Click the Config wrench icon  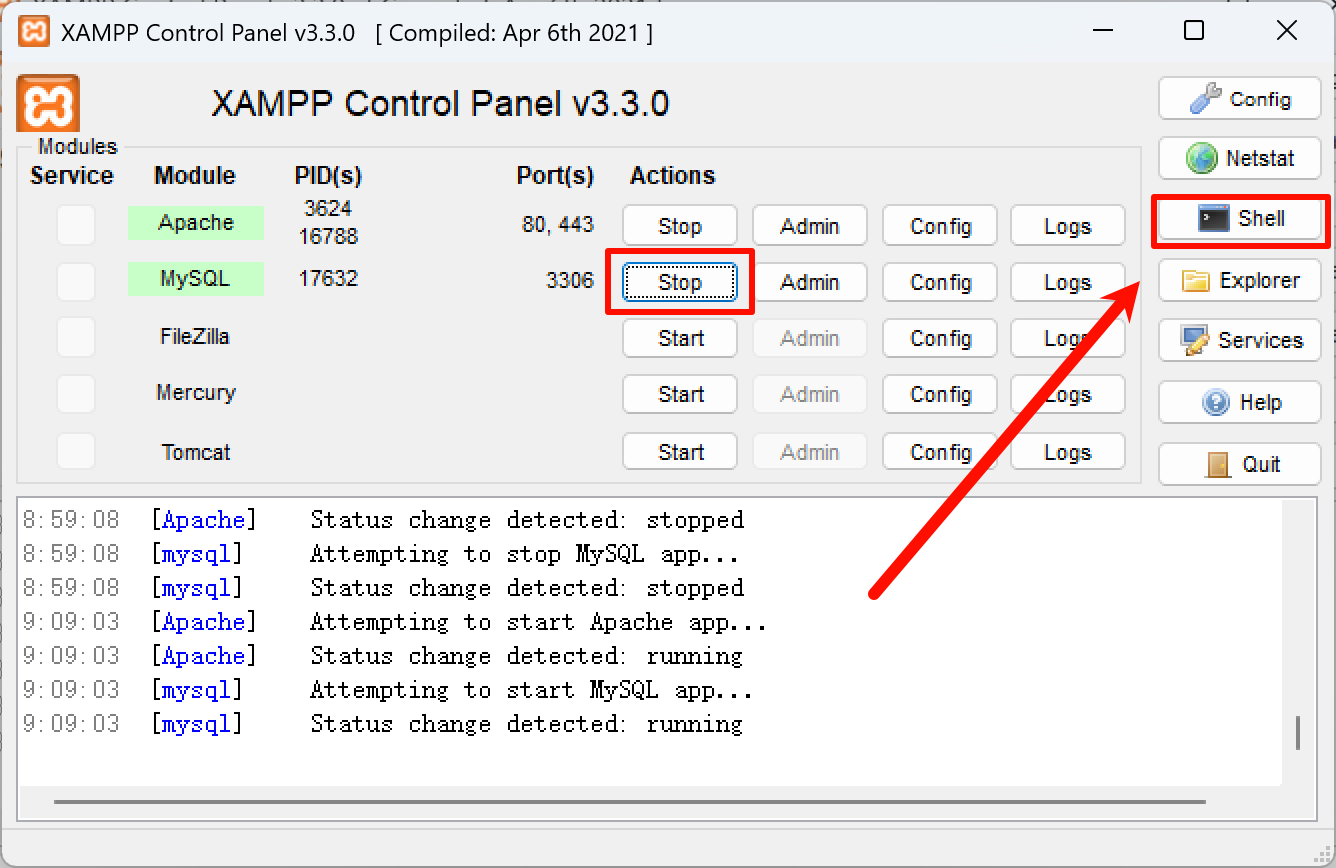coord(1240,98)
